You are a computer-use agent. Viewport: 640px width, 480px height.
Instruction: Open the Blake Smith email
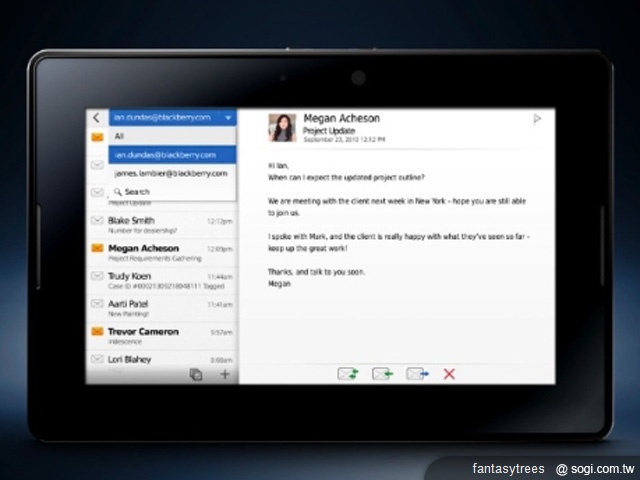pyautogui.click(x=160, y=224)
